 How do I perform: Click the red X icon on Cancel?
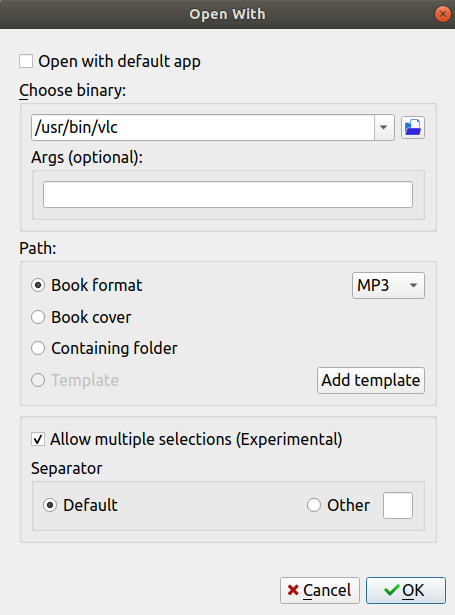tap(293, 590)
